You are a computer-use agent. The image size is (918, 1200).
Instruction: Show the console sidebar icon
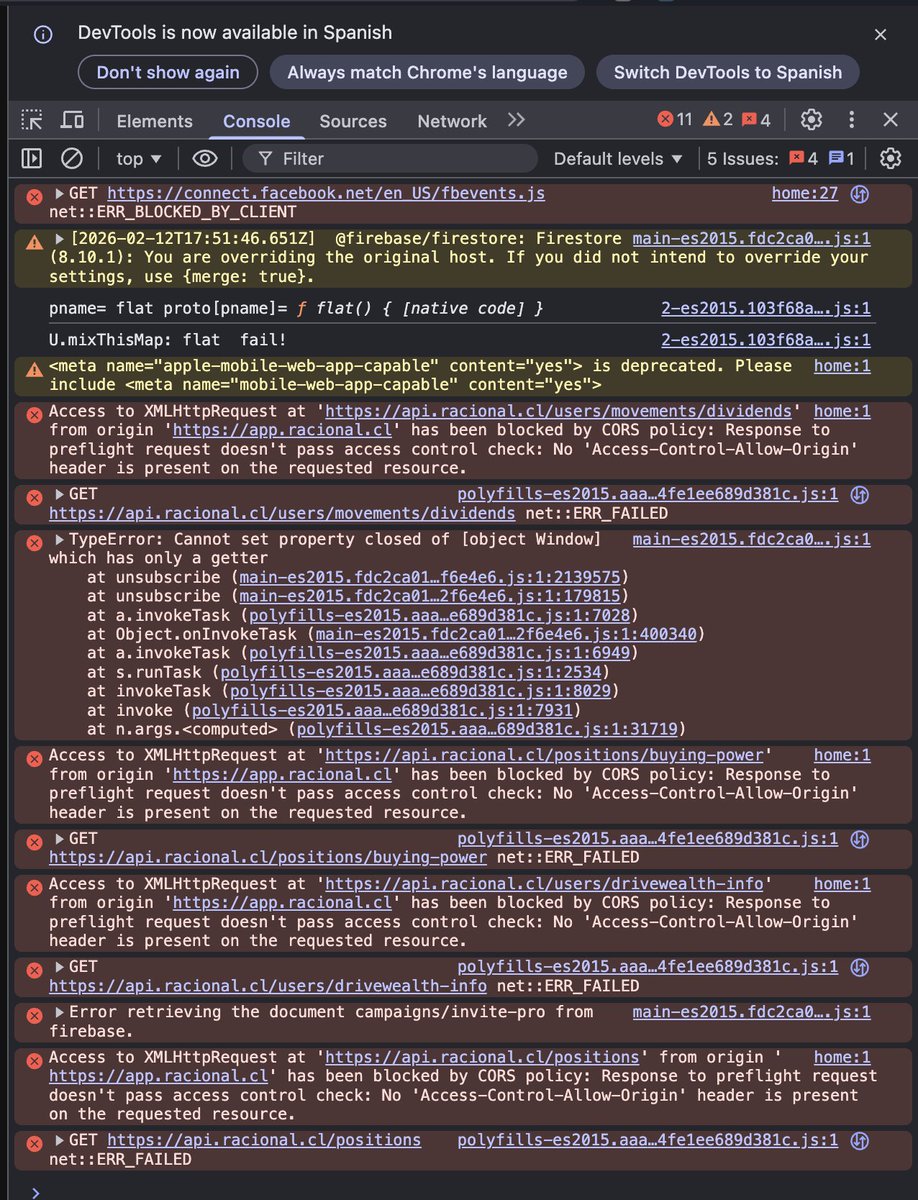(x=32, y=158)
